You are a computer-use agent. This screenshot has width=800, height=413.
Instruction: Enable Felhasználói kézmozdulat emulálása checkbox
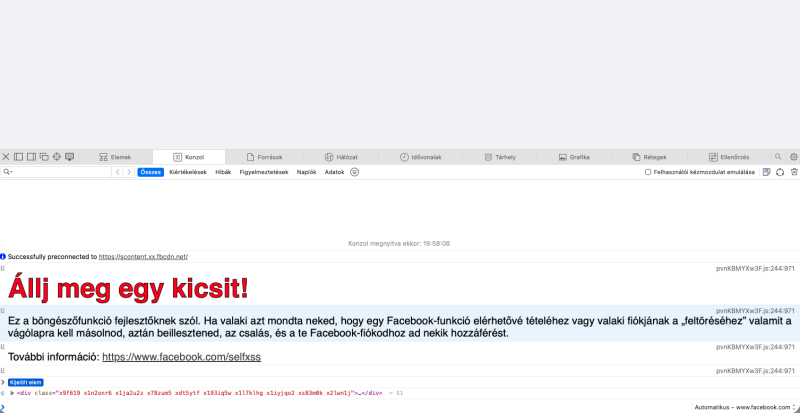tap(648, 173)
